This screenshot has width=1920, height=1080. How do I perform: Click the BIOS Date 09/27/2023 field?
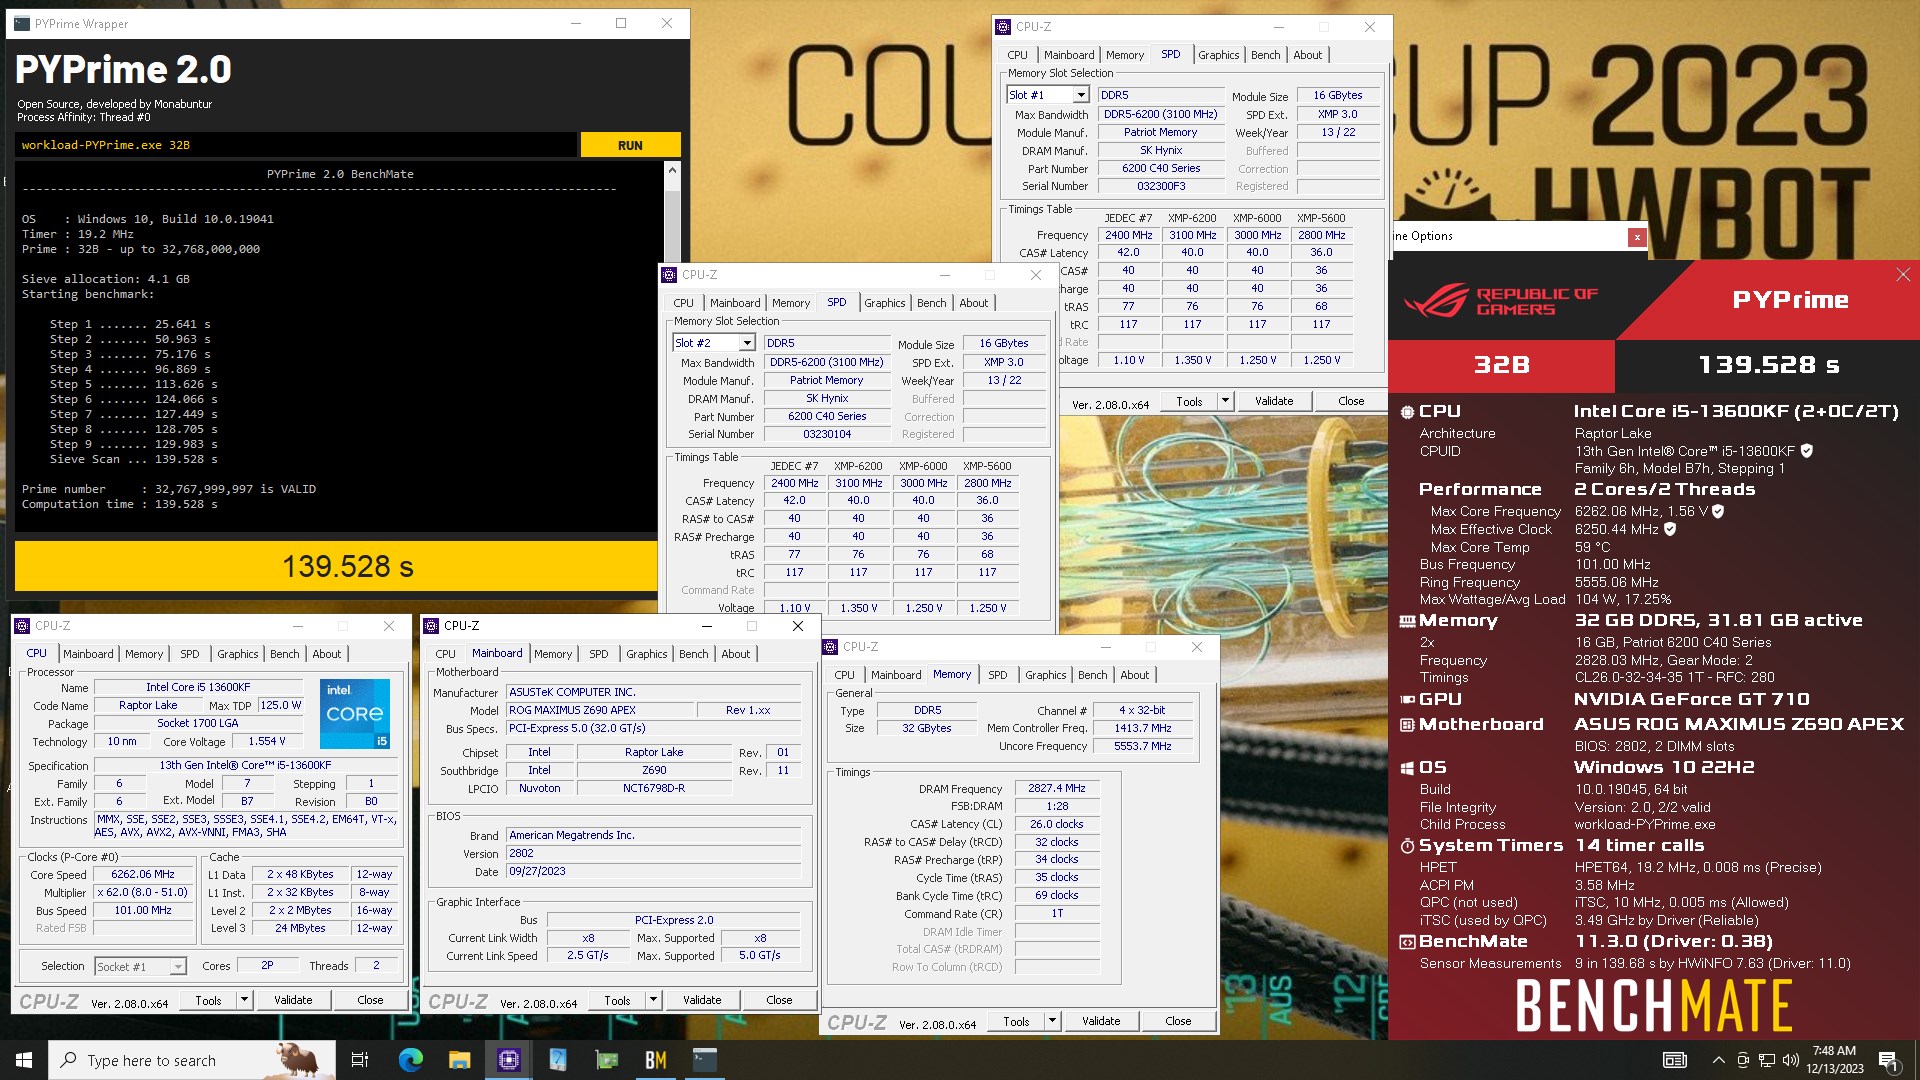click(x=653, y=871)
